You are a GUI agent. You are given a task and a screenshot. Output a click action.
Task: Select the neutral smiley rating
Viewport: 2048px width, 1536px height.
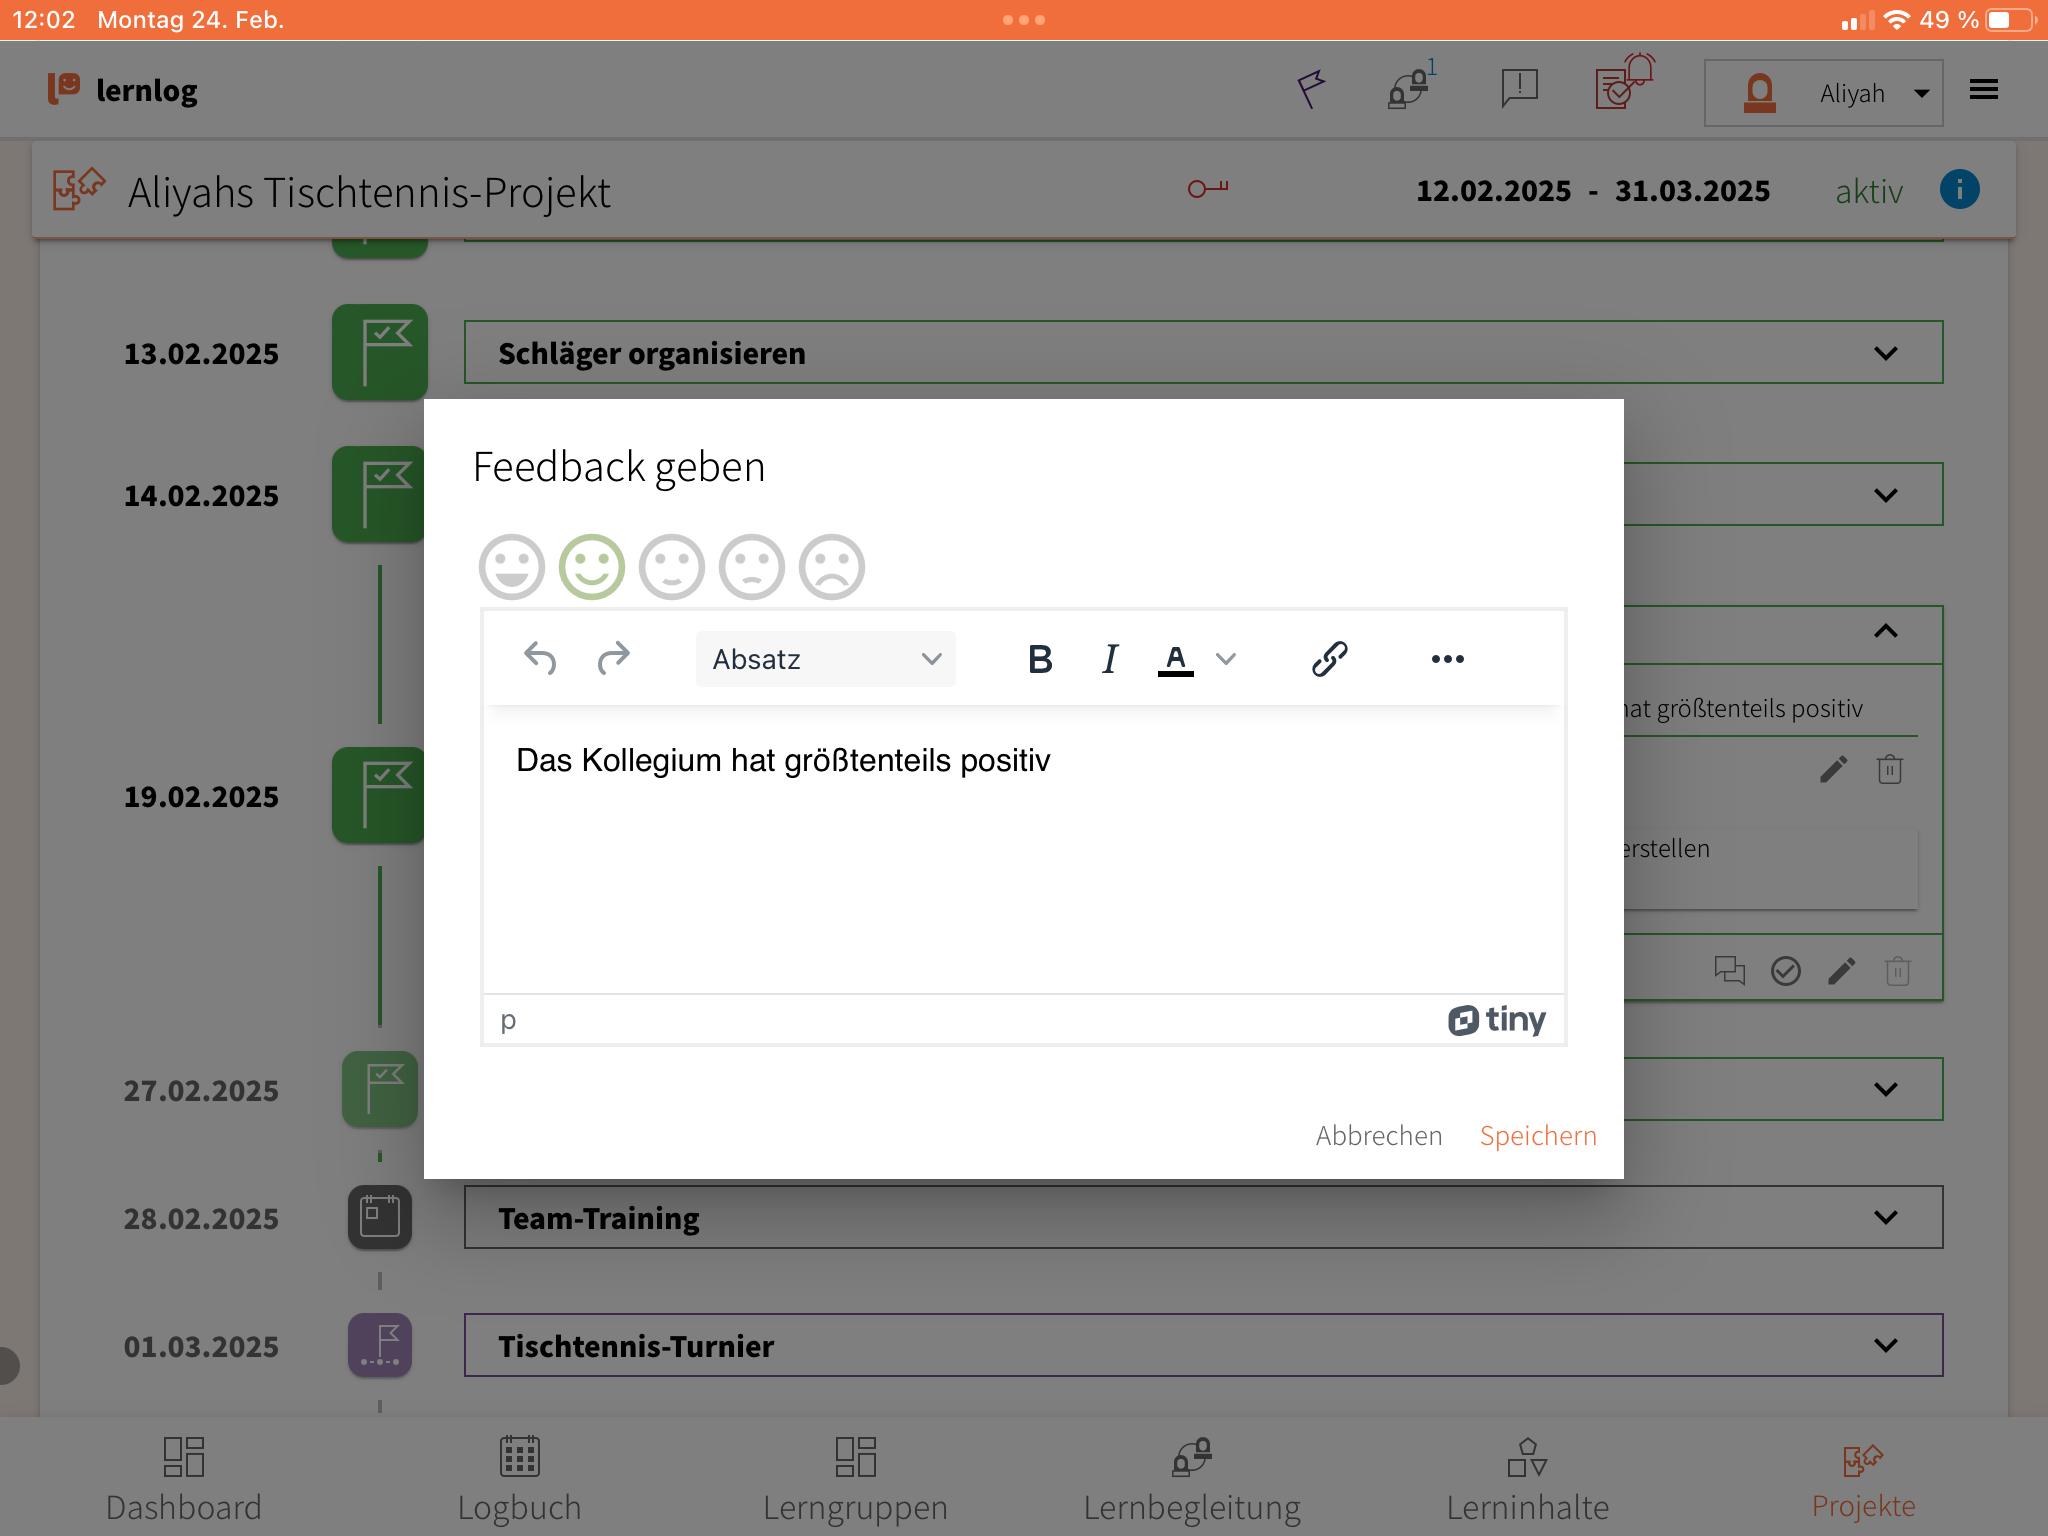click(x=672, y=567)
